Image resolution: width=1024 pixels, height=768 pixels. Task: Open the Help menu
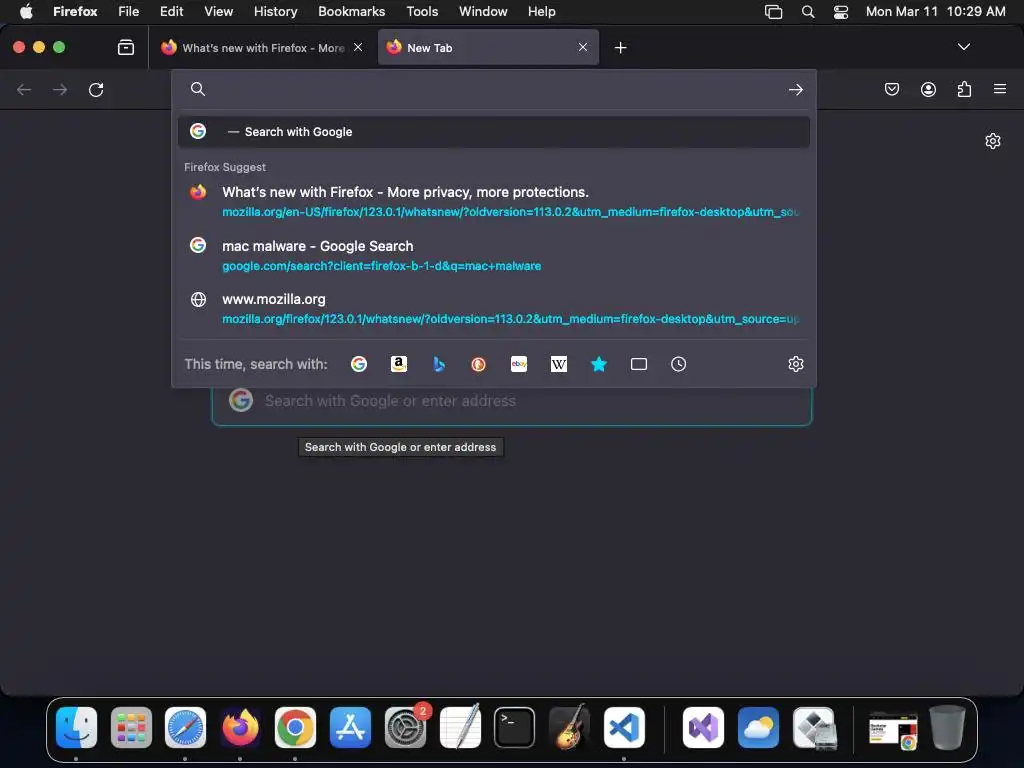pyautogui.click(x=541, y=12)
